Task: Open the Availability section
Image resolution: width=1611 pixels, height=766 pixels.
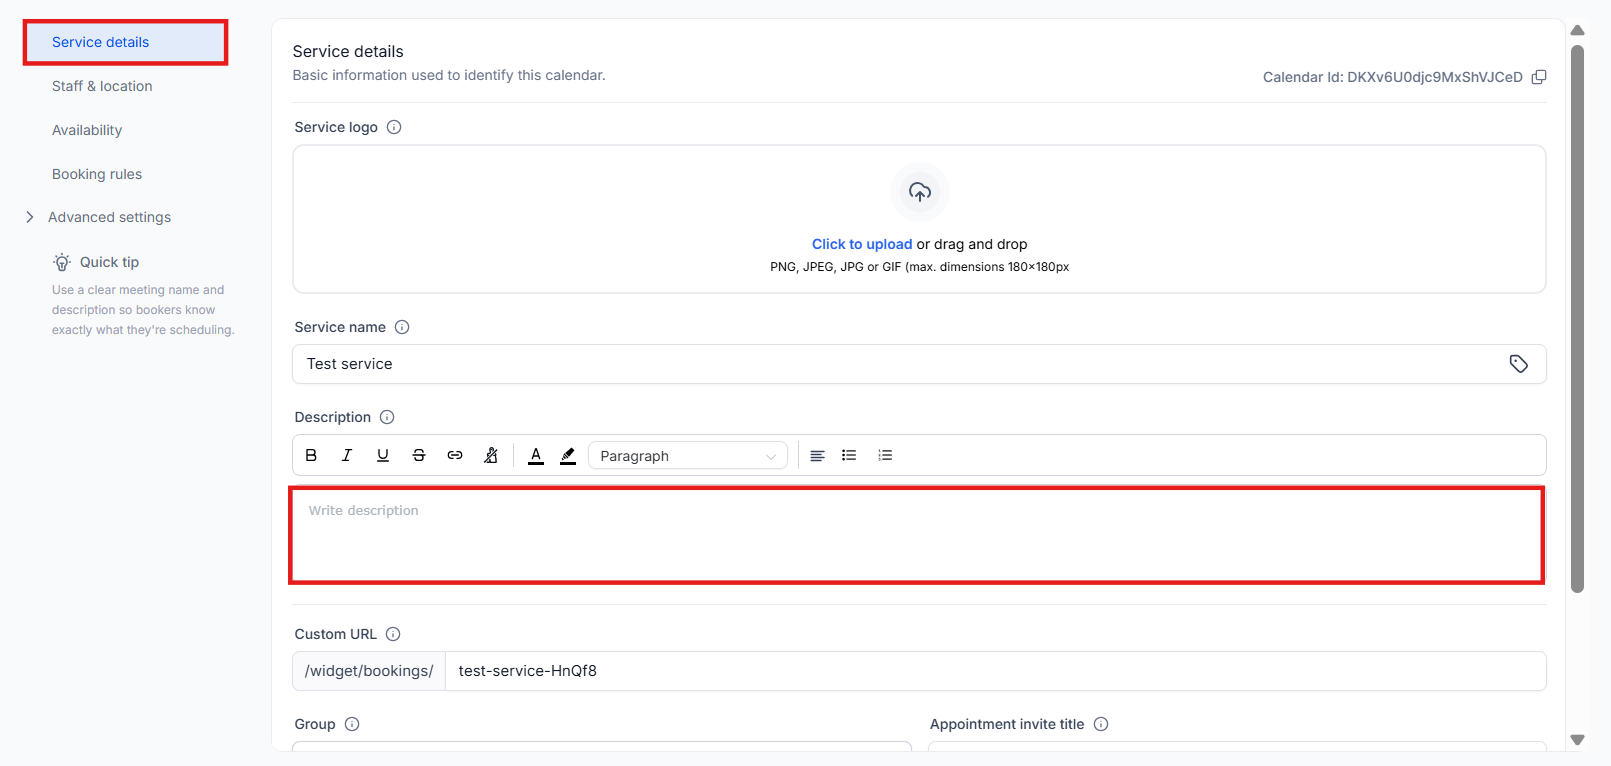Action: click(87, 130)
